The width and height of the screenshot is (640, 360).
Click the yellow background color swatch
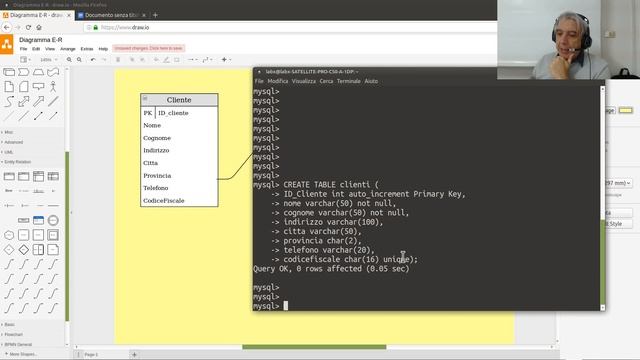pyautogui.click(x=625, y=110)
